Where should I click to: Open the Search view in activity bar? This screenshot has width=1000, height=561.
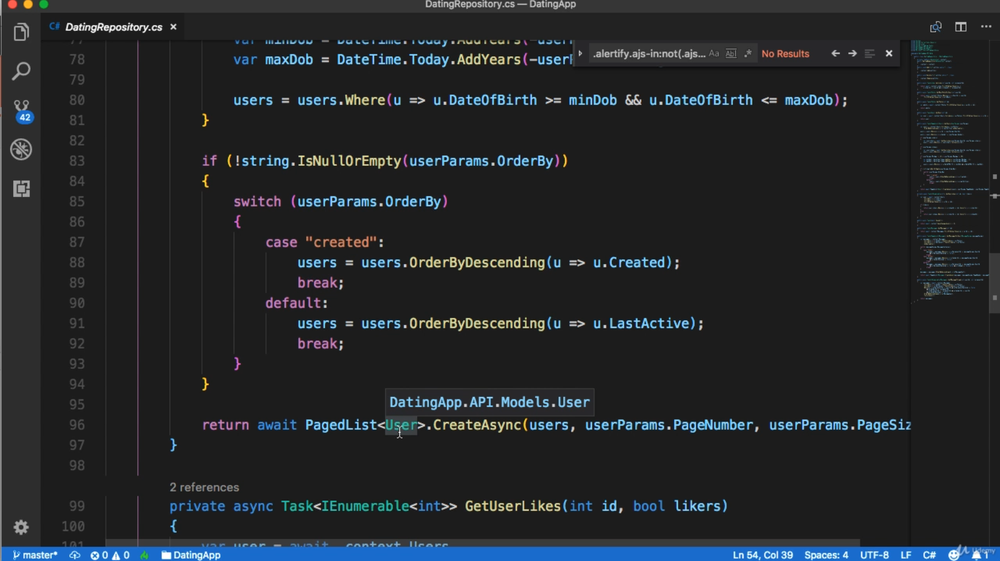(21, 71)
